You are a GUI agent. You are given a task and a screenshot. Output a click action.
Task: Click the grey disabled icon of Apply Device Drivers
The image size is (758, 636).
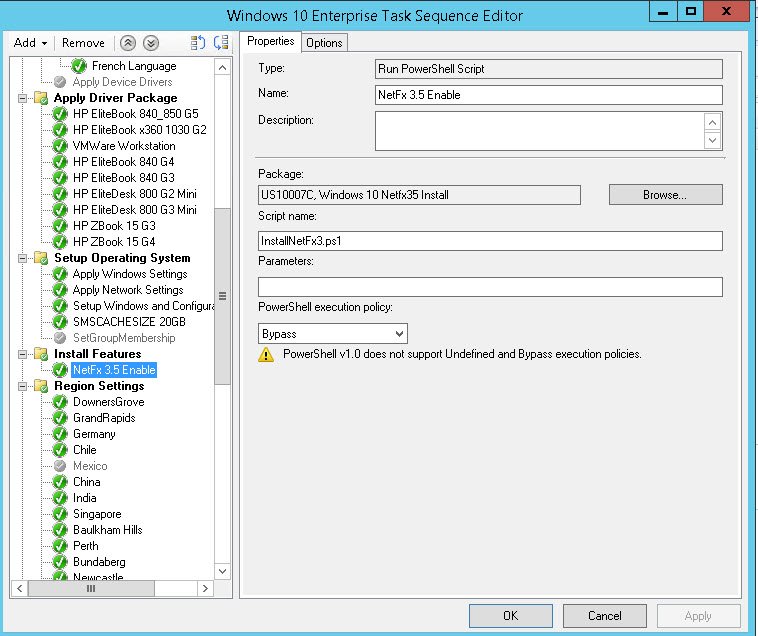60,82
